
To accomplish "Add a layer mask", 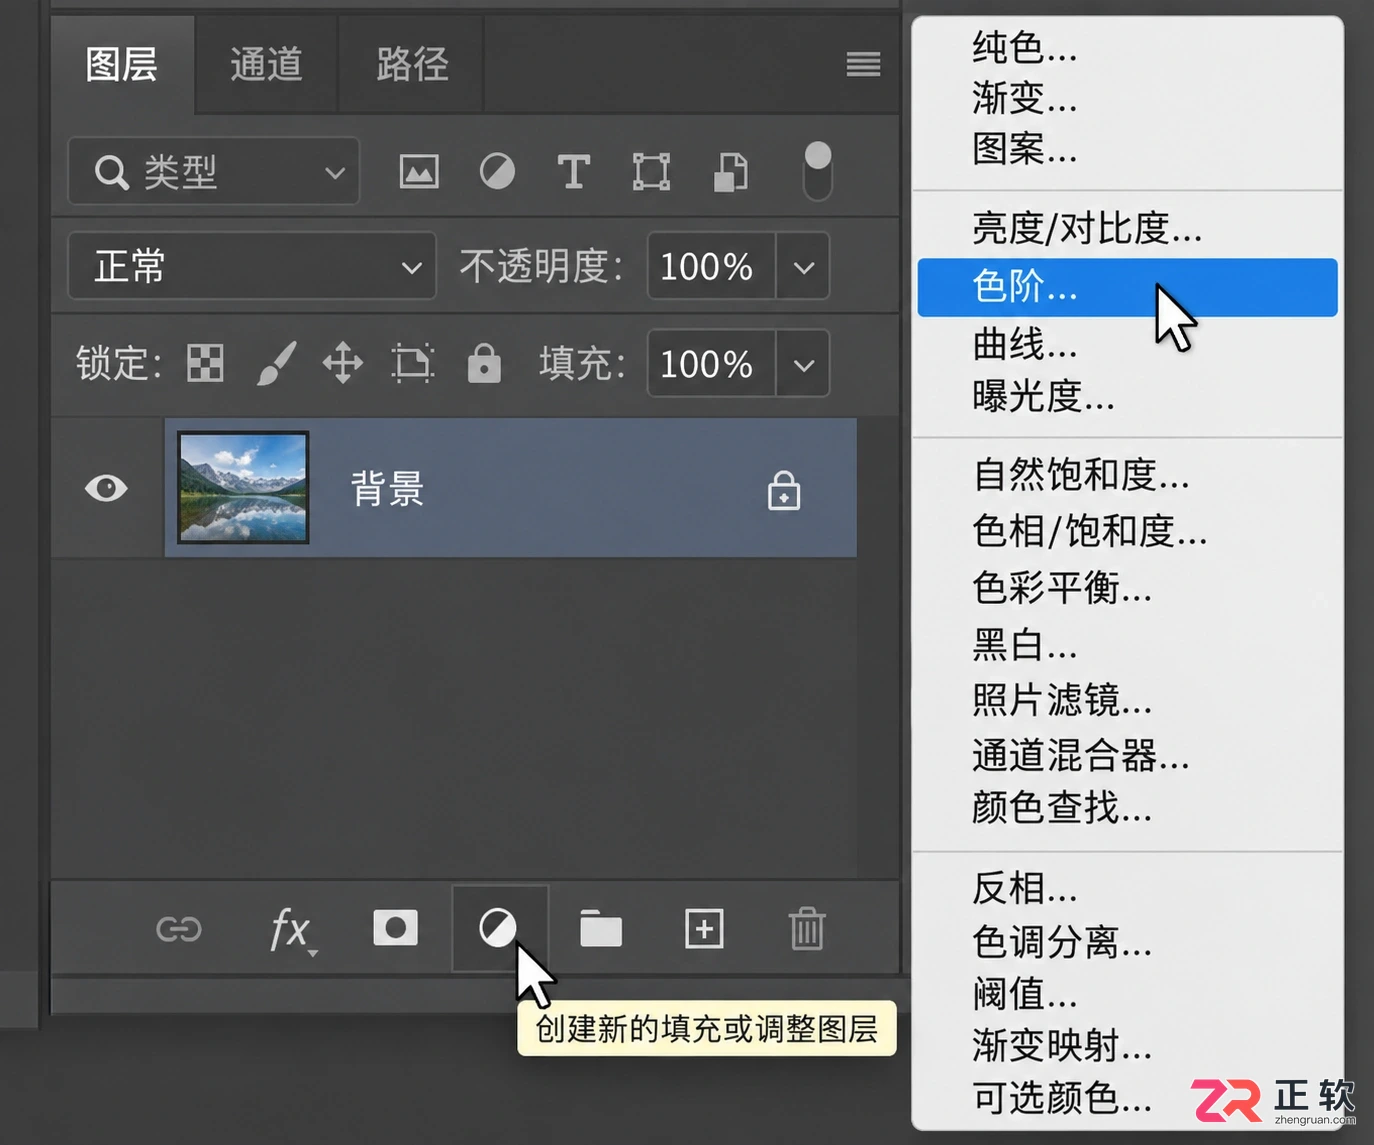I will 396,928.
